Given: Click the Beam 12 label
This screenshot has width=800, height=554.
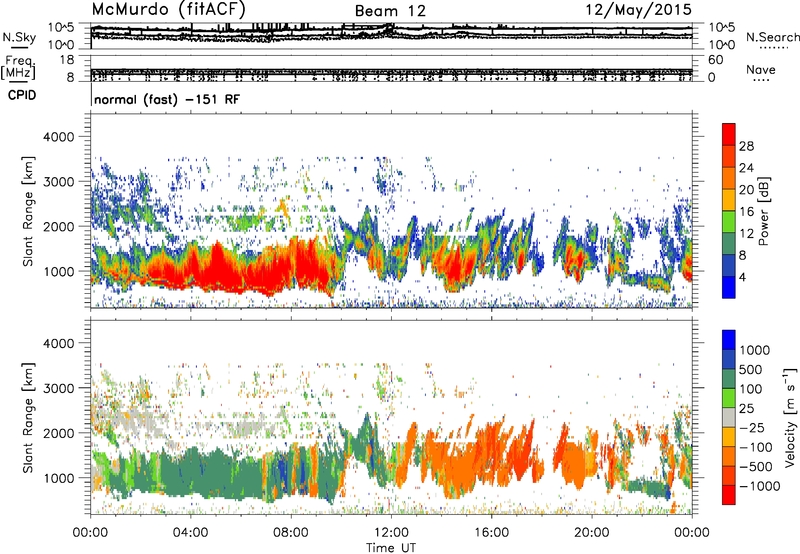Looking at the screenshot, I should pos(390,11).
